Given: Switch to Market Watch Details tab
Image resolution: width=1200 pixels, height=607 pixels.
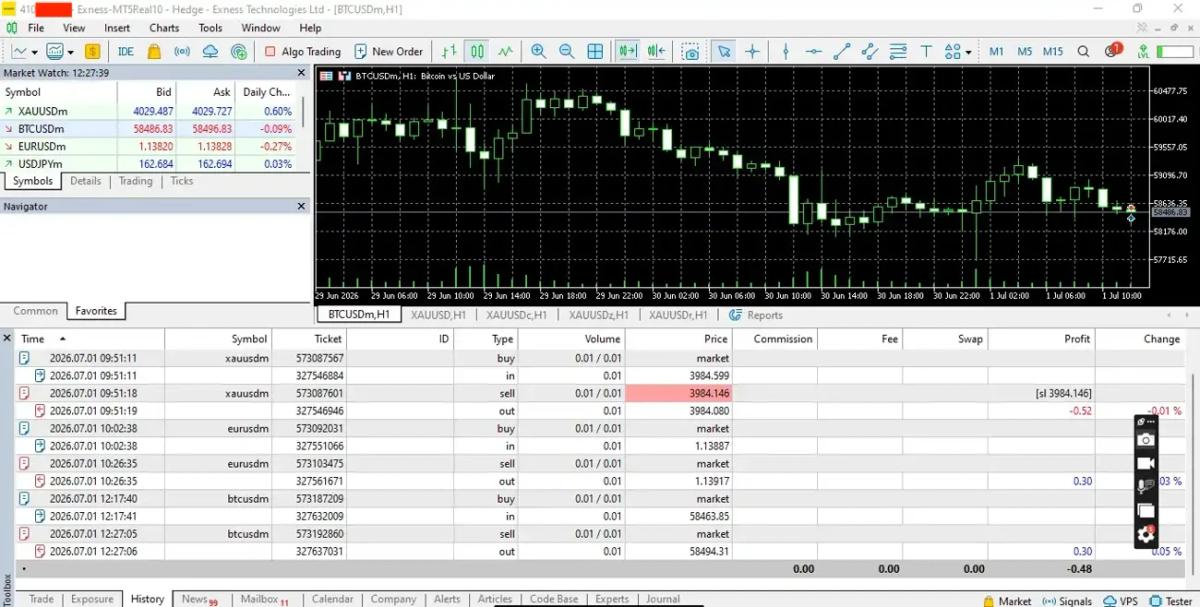Looking at the screenshot, I should tap(85, 181).
